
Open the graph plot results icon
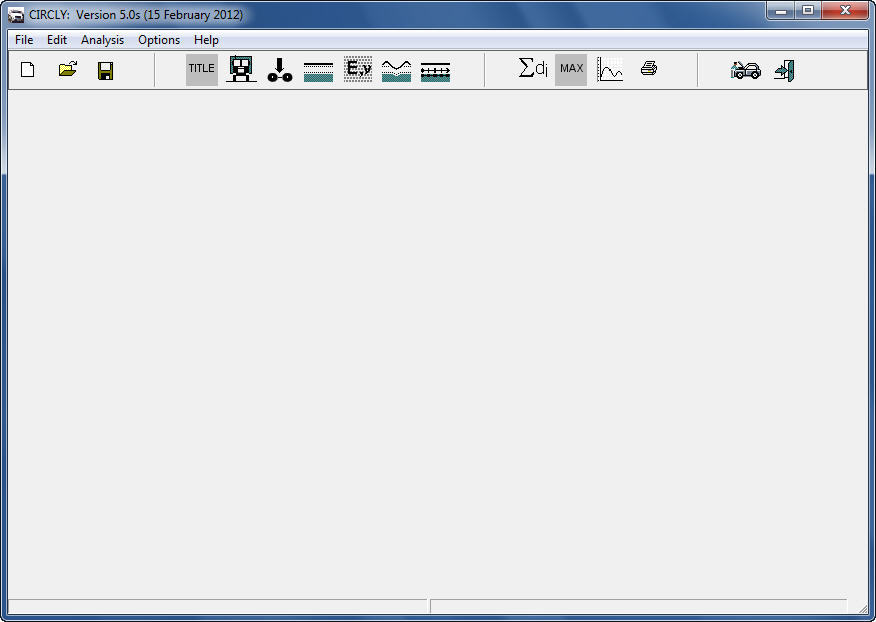coord(610,69)
